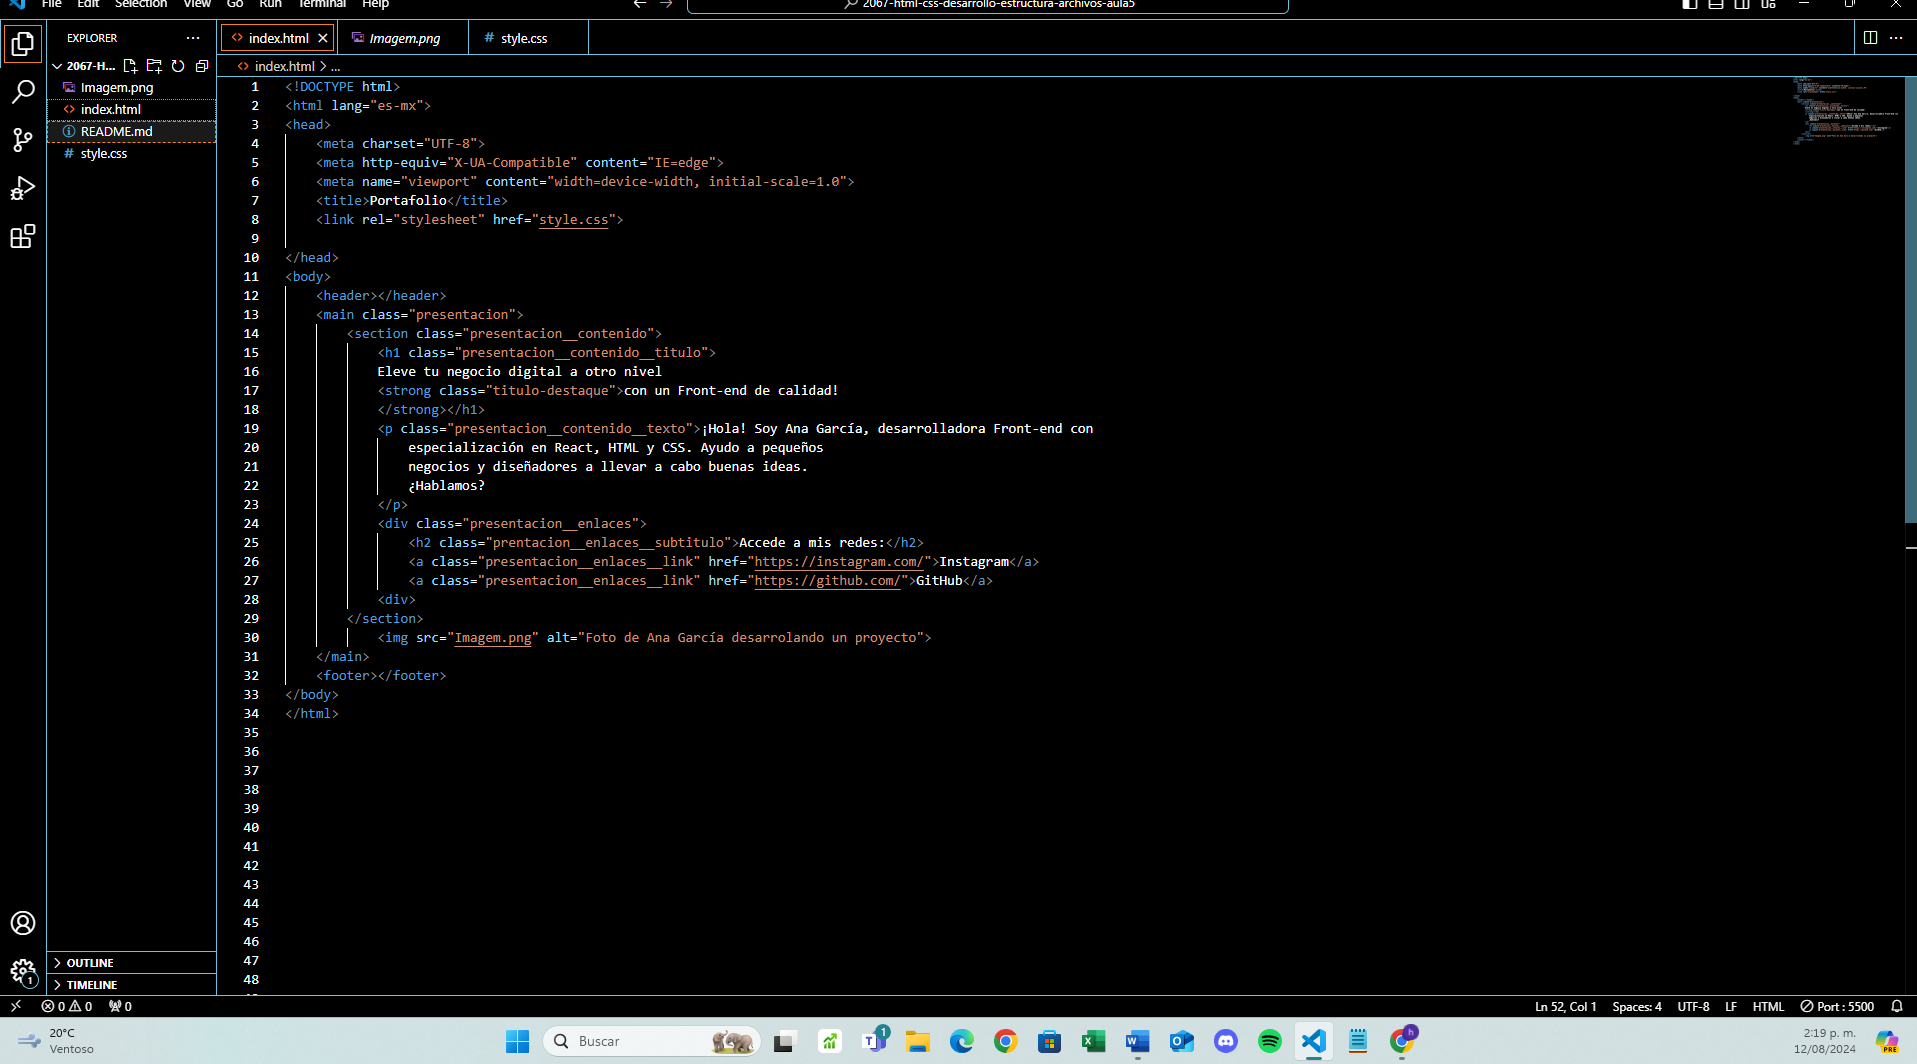
Task: Close the index.html tab
Action: click(323, 38)
